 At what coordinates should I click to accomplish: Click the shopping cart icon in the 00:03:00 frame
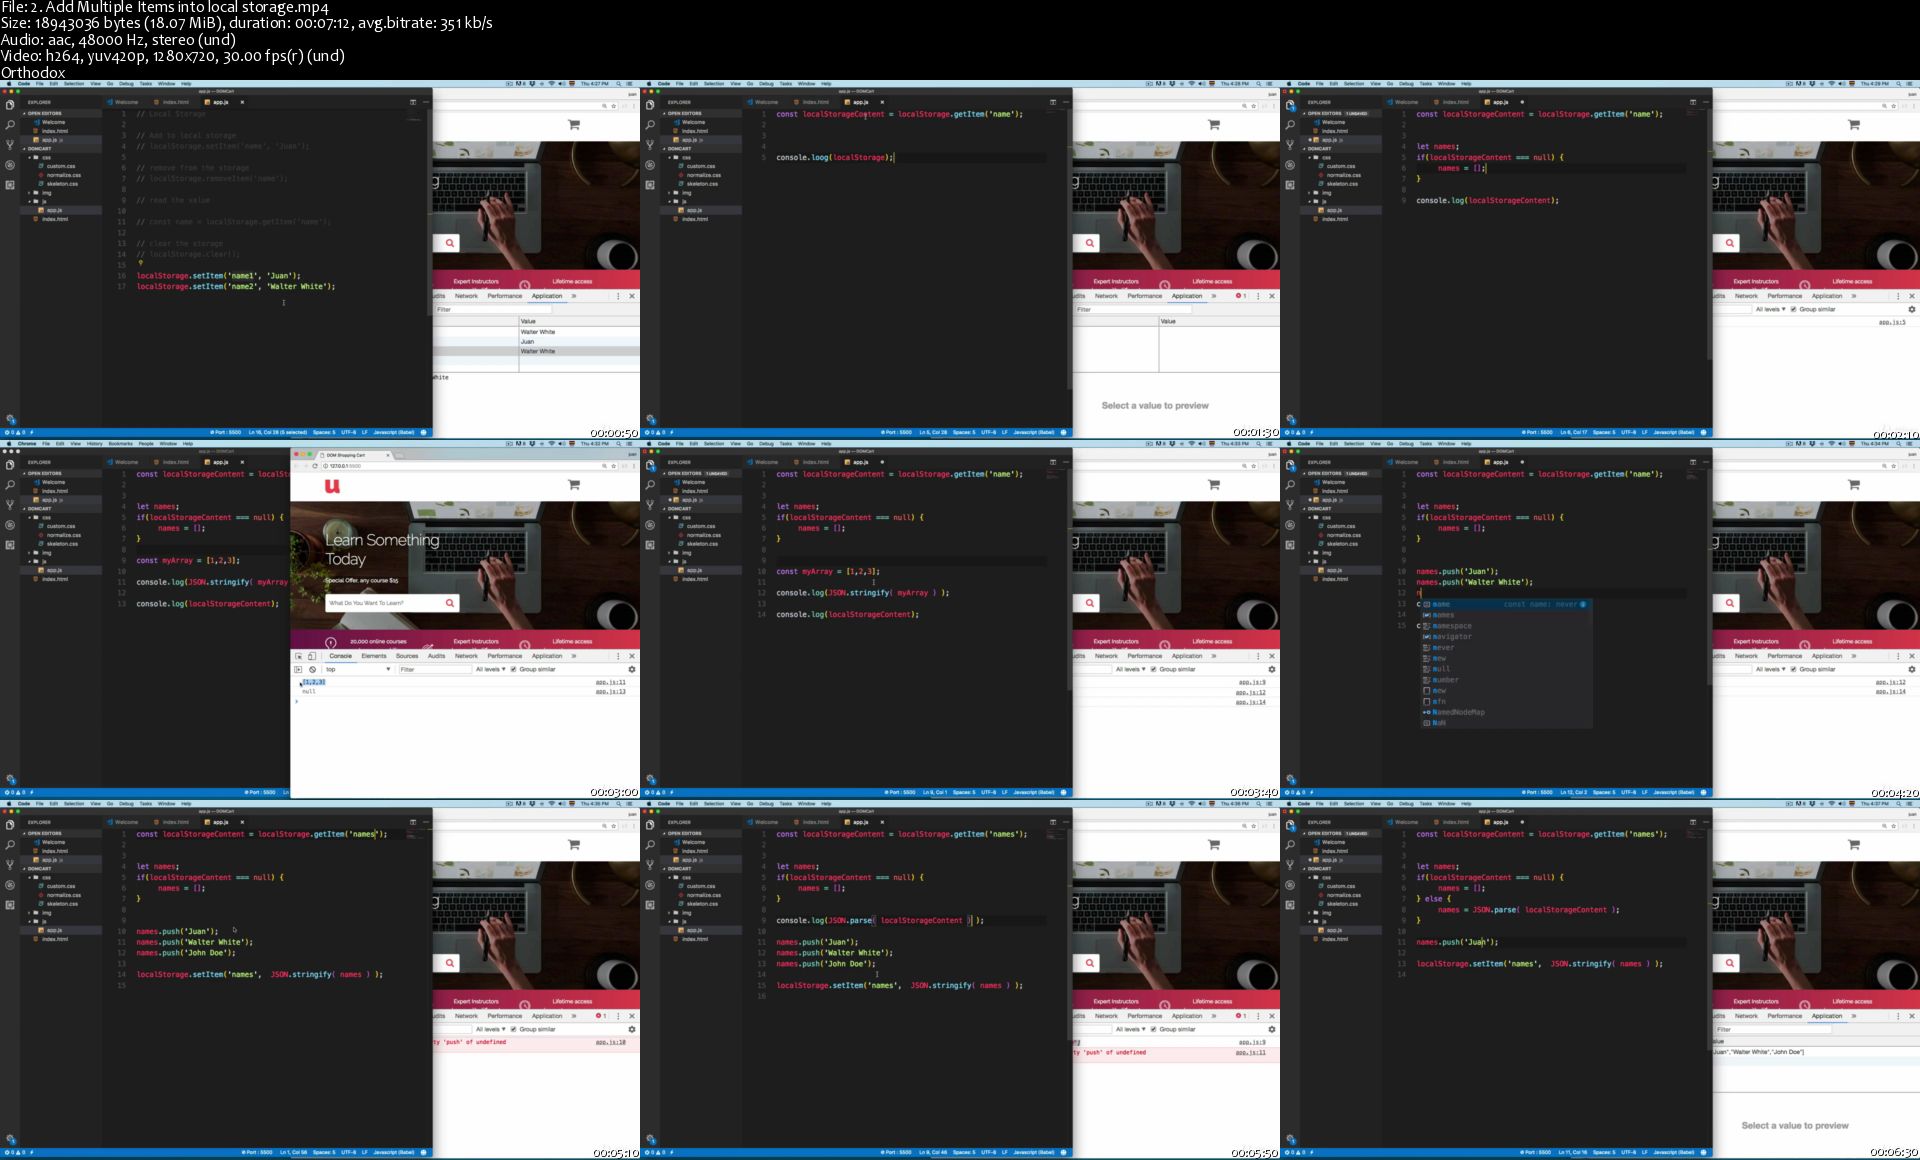(574, 485)
